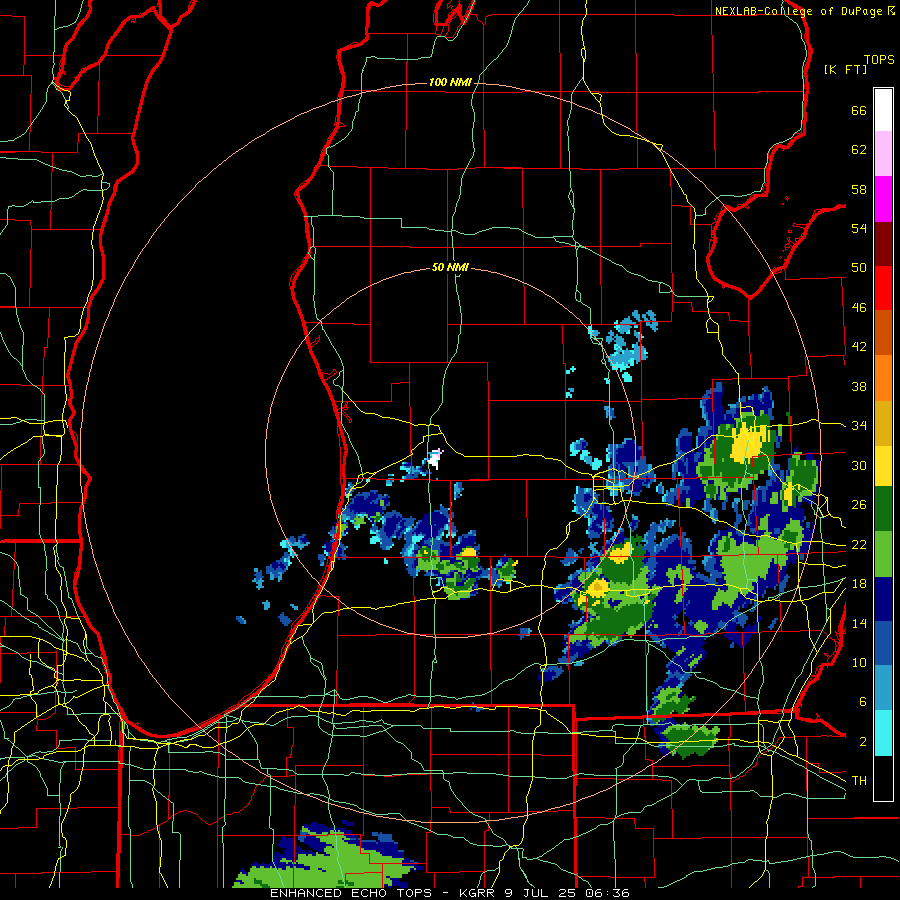This screenshot has width=900, height=900.
Task: Click the gold swatch near 34
Action: [883, 423]
